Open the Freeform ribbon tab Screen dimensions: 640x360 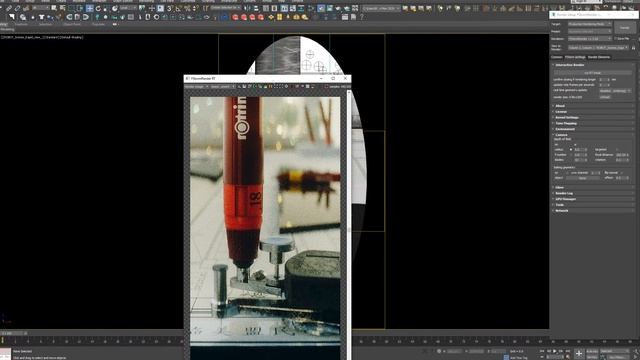[x=21, y=24]
